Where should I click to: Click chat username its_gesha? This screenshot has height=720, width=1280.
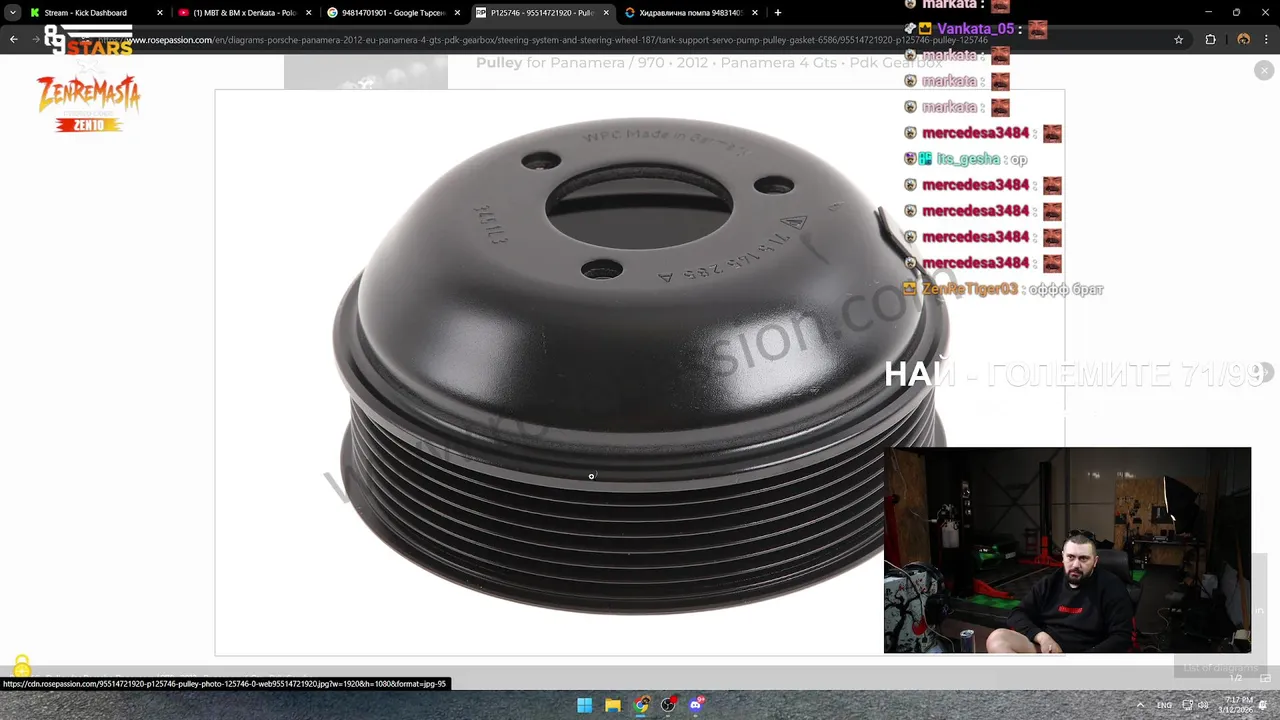[968, 159]
